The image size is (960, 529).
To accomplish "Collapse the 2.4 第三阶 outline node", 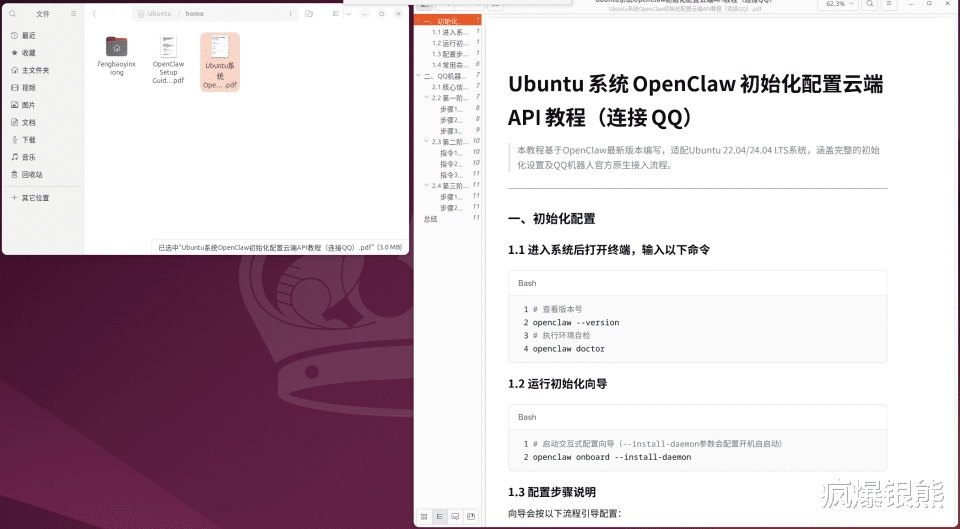I will (427, 186).
